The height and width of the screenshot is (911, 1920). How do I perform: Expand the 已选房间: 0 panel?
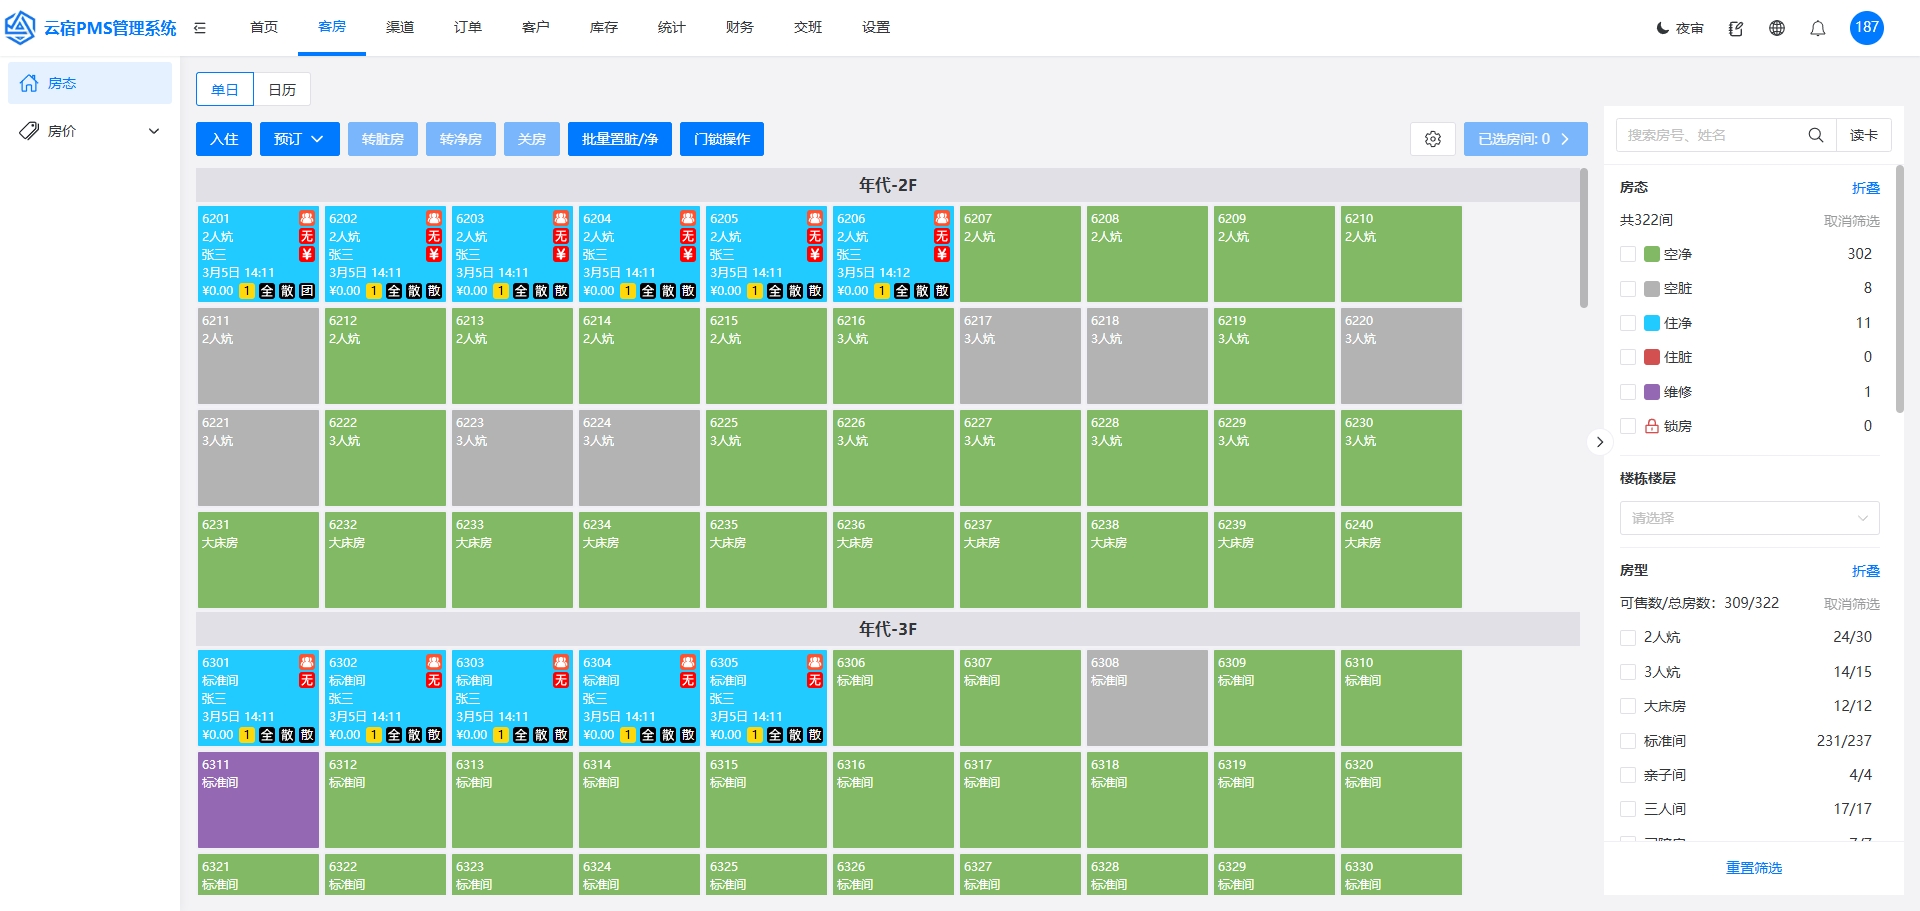1525,139
